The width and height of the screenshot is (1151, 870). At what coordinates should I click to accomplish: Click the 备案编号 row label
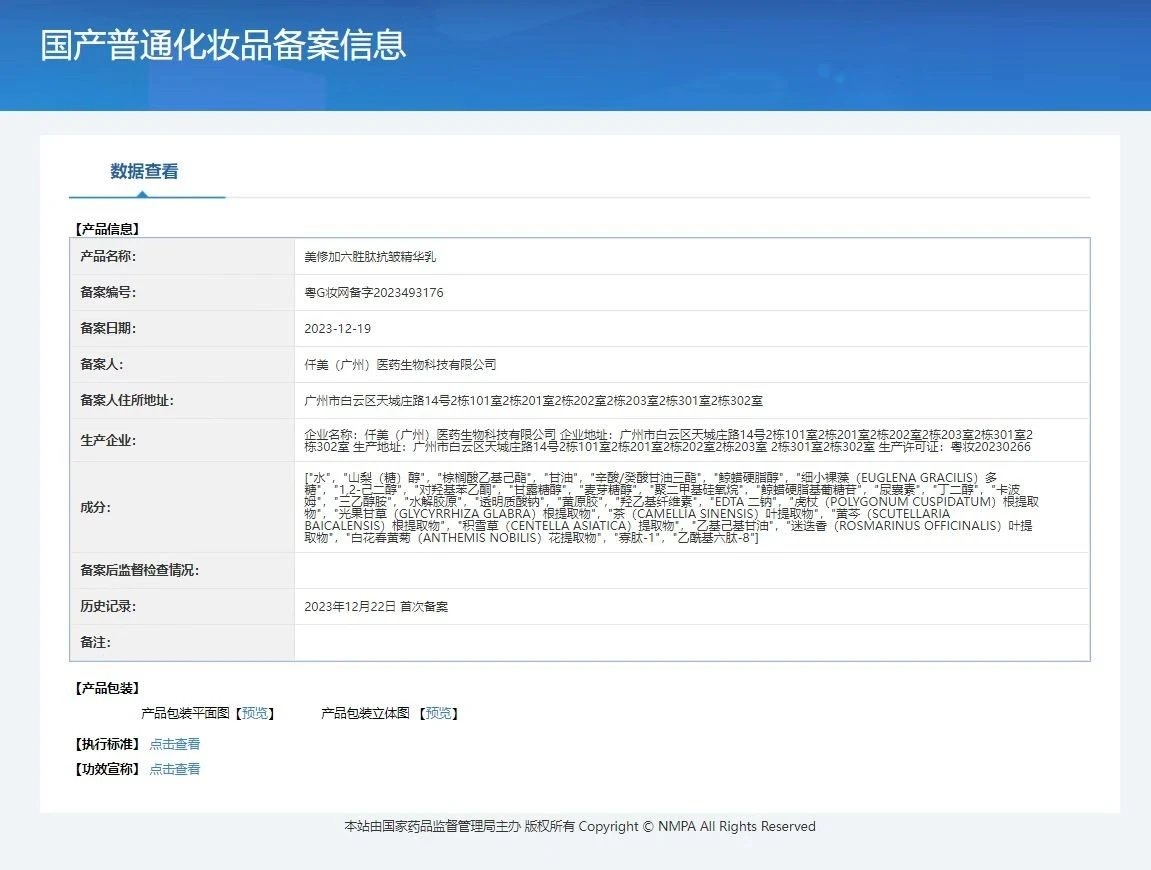pos(108,292)
